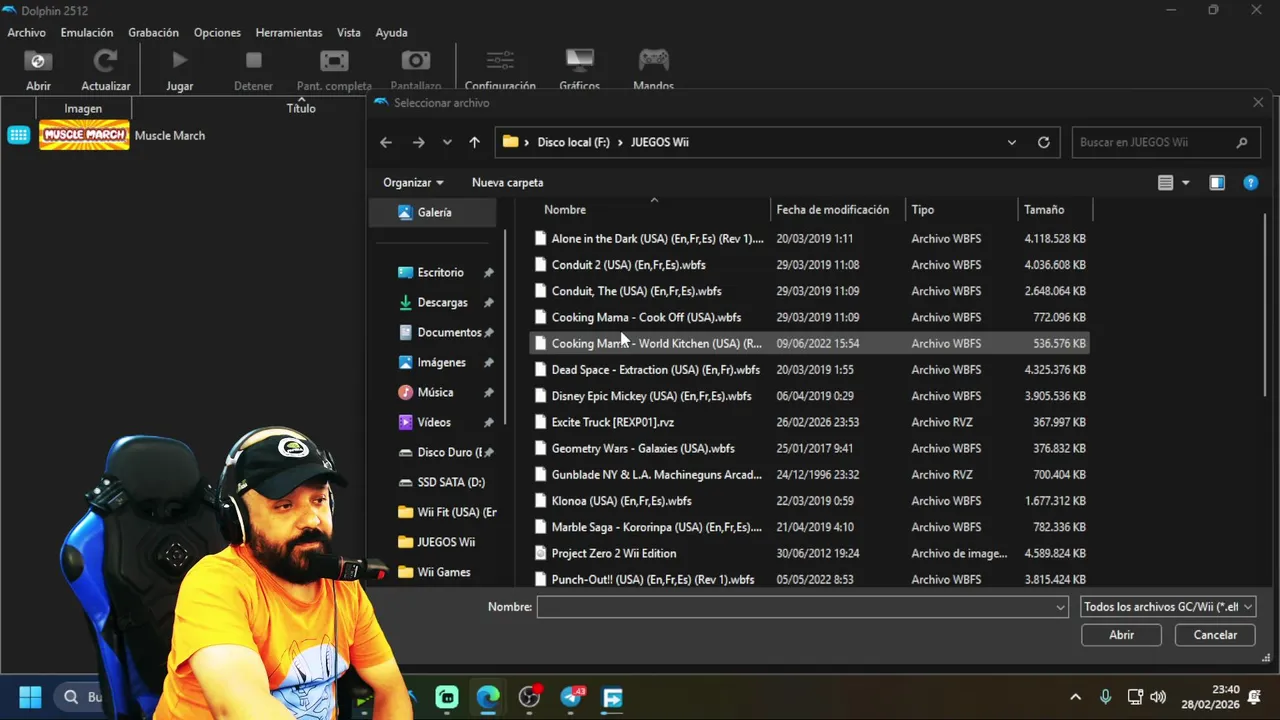Open recent locations chevron in file dialog
Screen dimensions: 1280x720
447,142
